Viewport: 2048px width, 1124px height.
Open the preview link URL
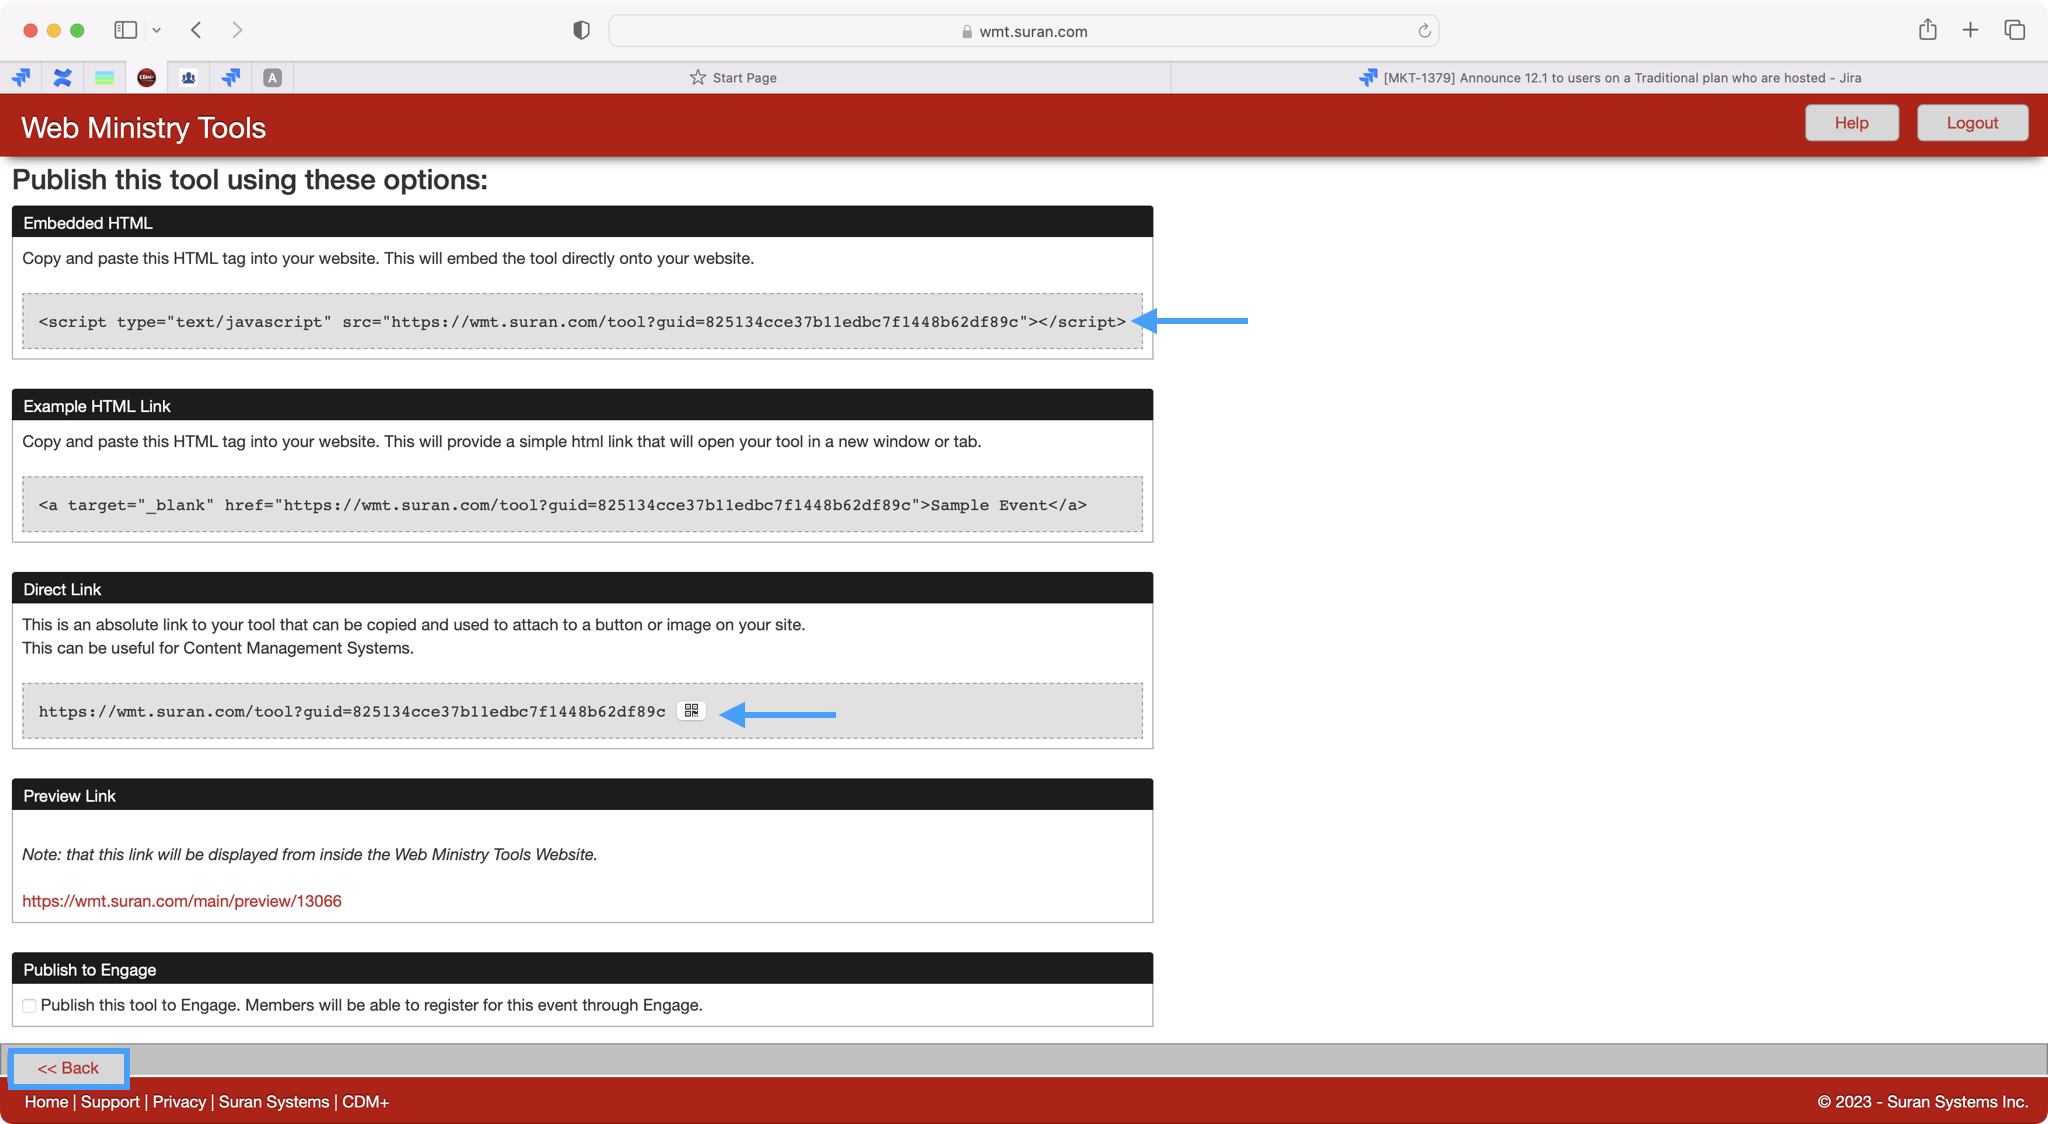182,901
